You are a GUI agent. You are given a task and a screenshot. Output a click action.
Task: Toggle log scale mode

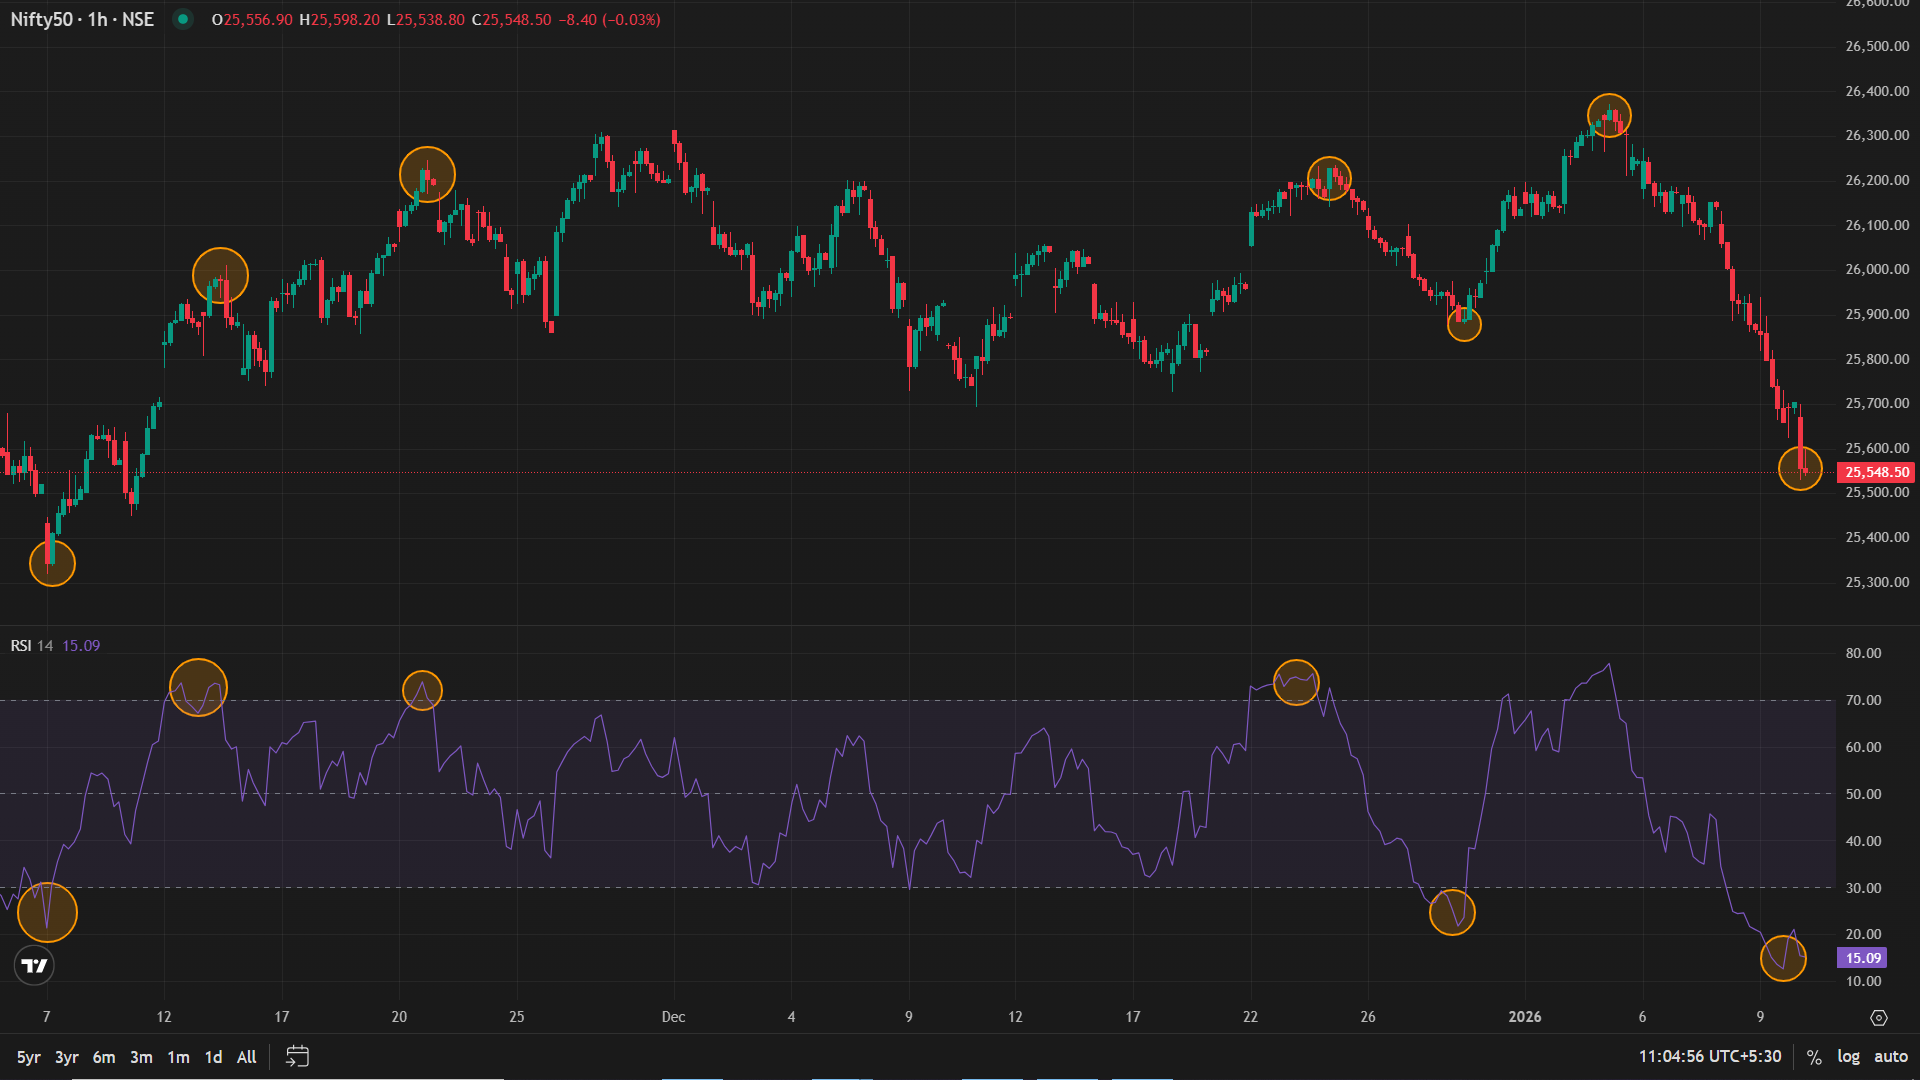click(1848, 1056)
